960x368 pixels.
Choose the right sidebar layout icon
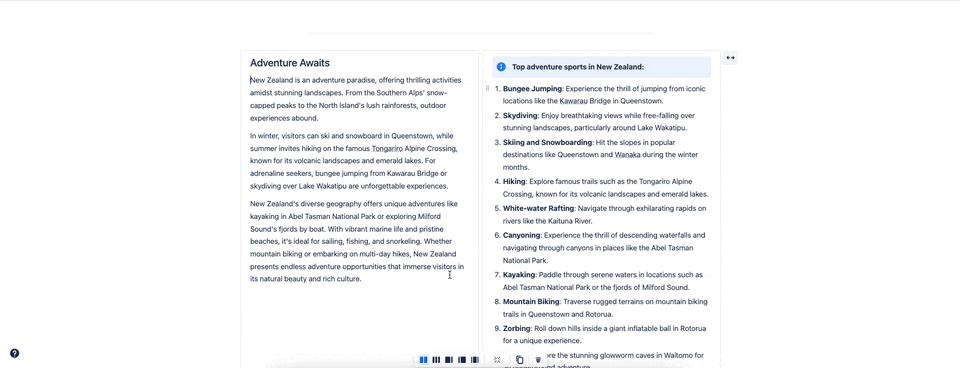point(449,360)
